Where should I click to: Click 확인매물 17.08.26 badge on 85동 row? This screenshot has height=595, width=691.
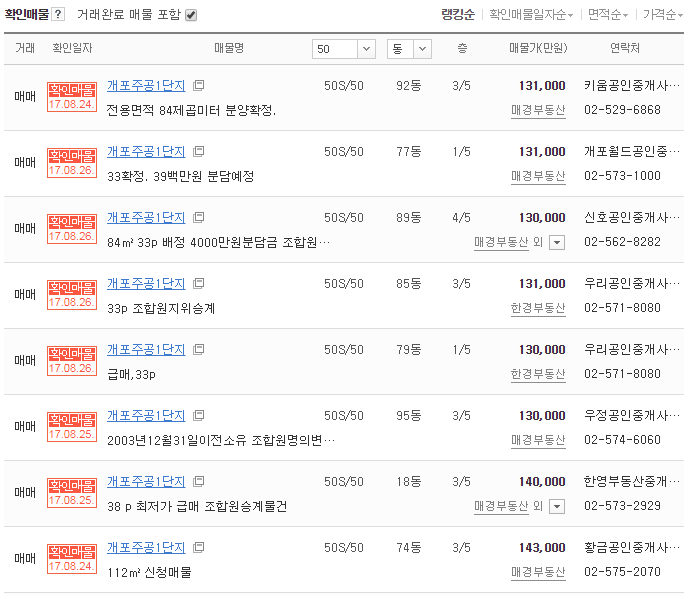click(x=72, y=294)
